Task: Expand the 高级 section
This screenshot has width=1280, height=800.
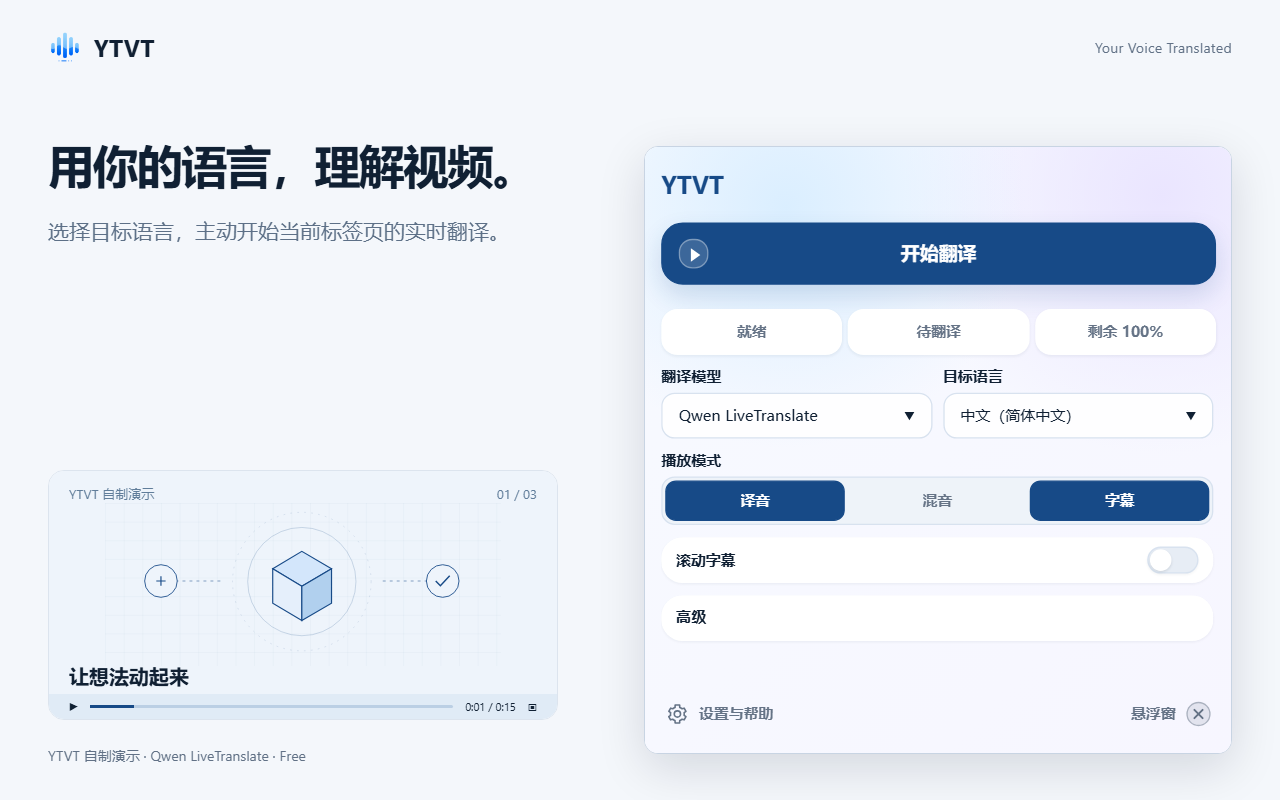Action: coord(937,618)
